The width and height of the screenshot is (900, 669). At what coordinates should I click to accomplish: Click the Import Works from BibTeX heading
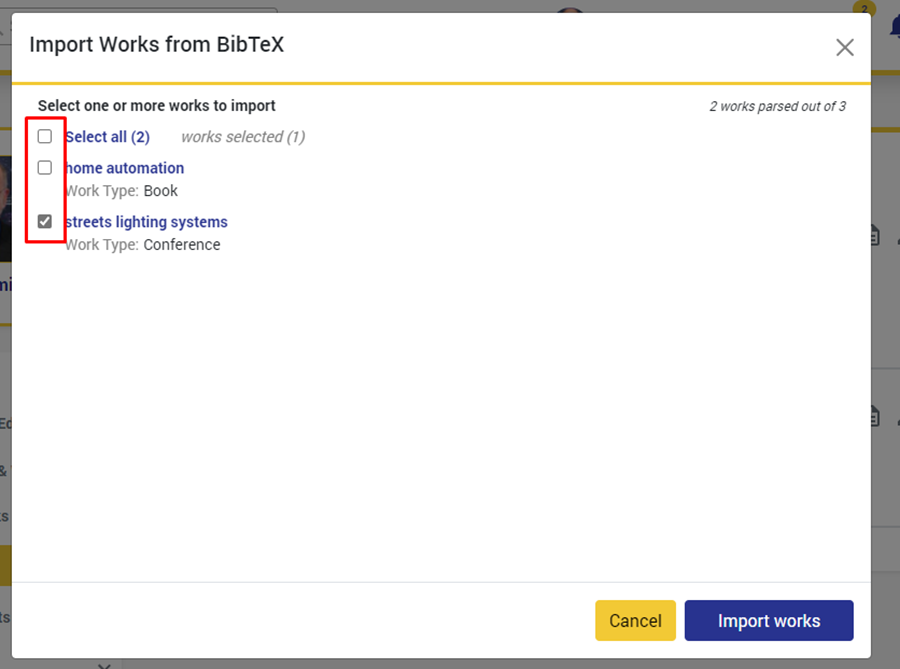pos(157,45)
